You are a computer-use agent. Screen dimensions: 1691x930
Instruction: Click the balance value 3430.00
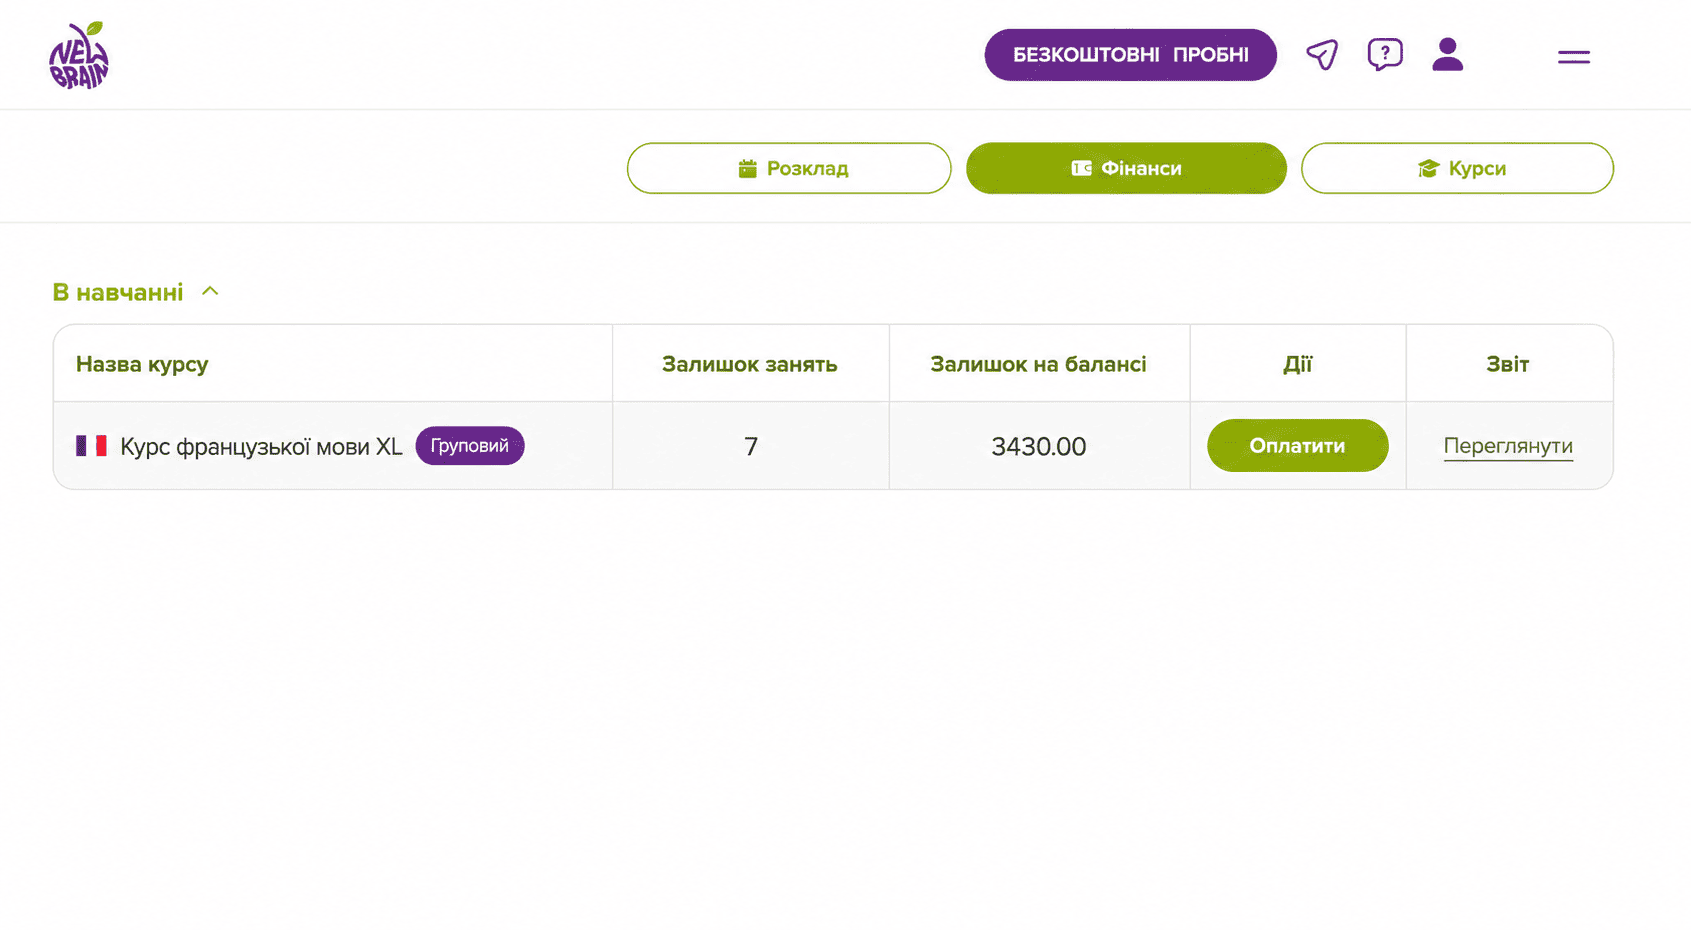pyautogui.click(x=1038, y=446)
